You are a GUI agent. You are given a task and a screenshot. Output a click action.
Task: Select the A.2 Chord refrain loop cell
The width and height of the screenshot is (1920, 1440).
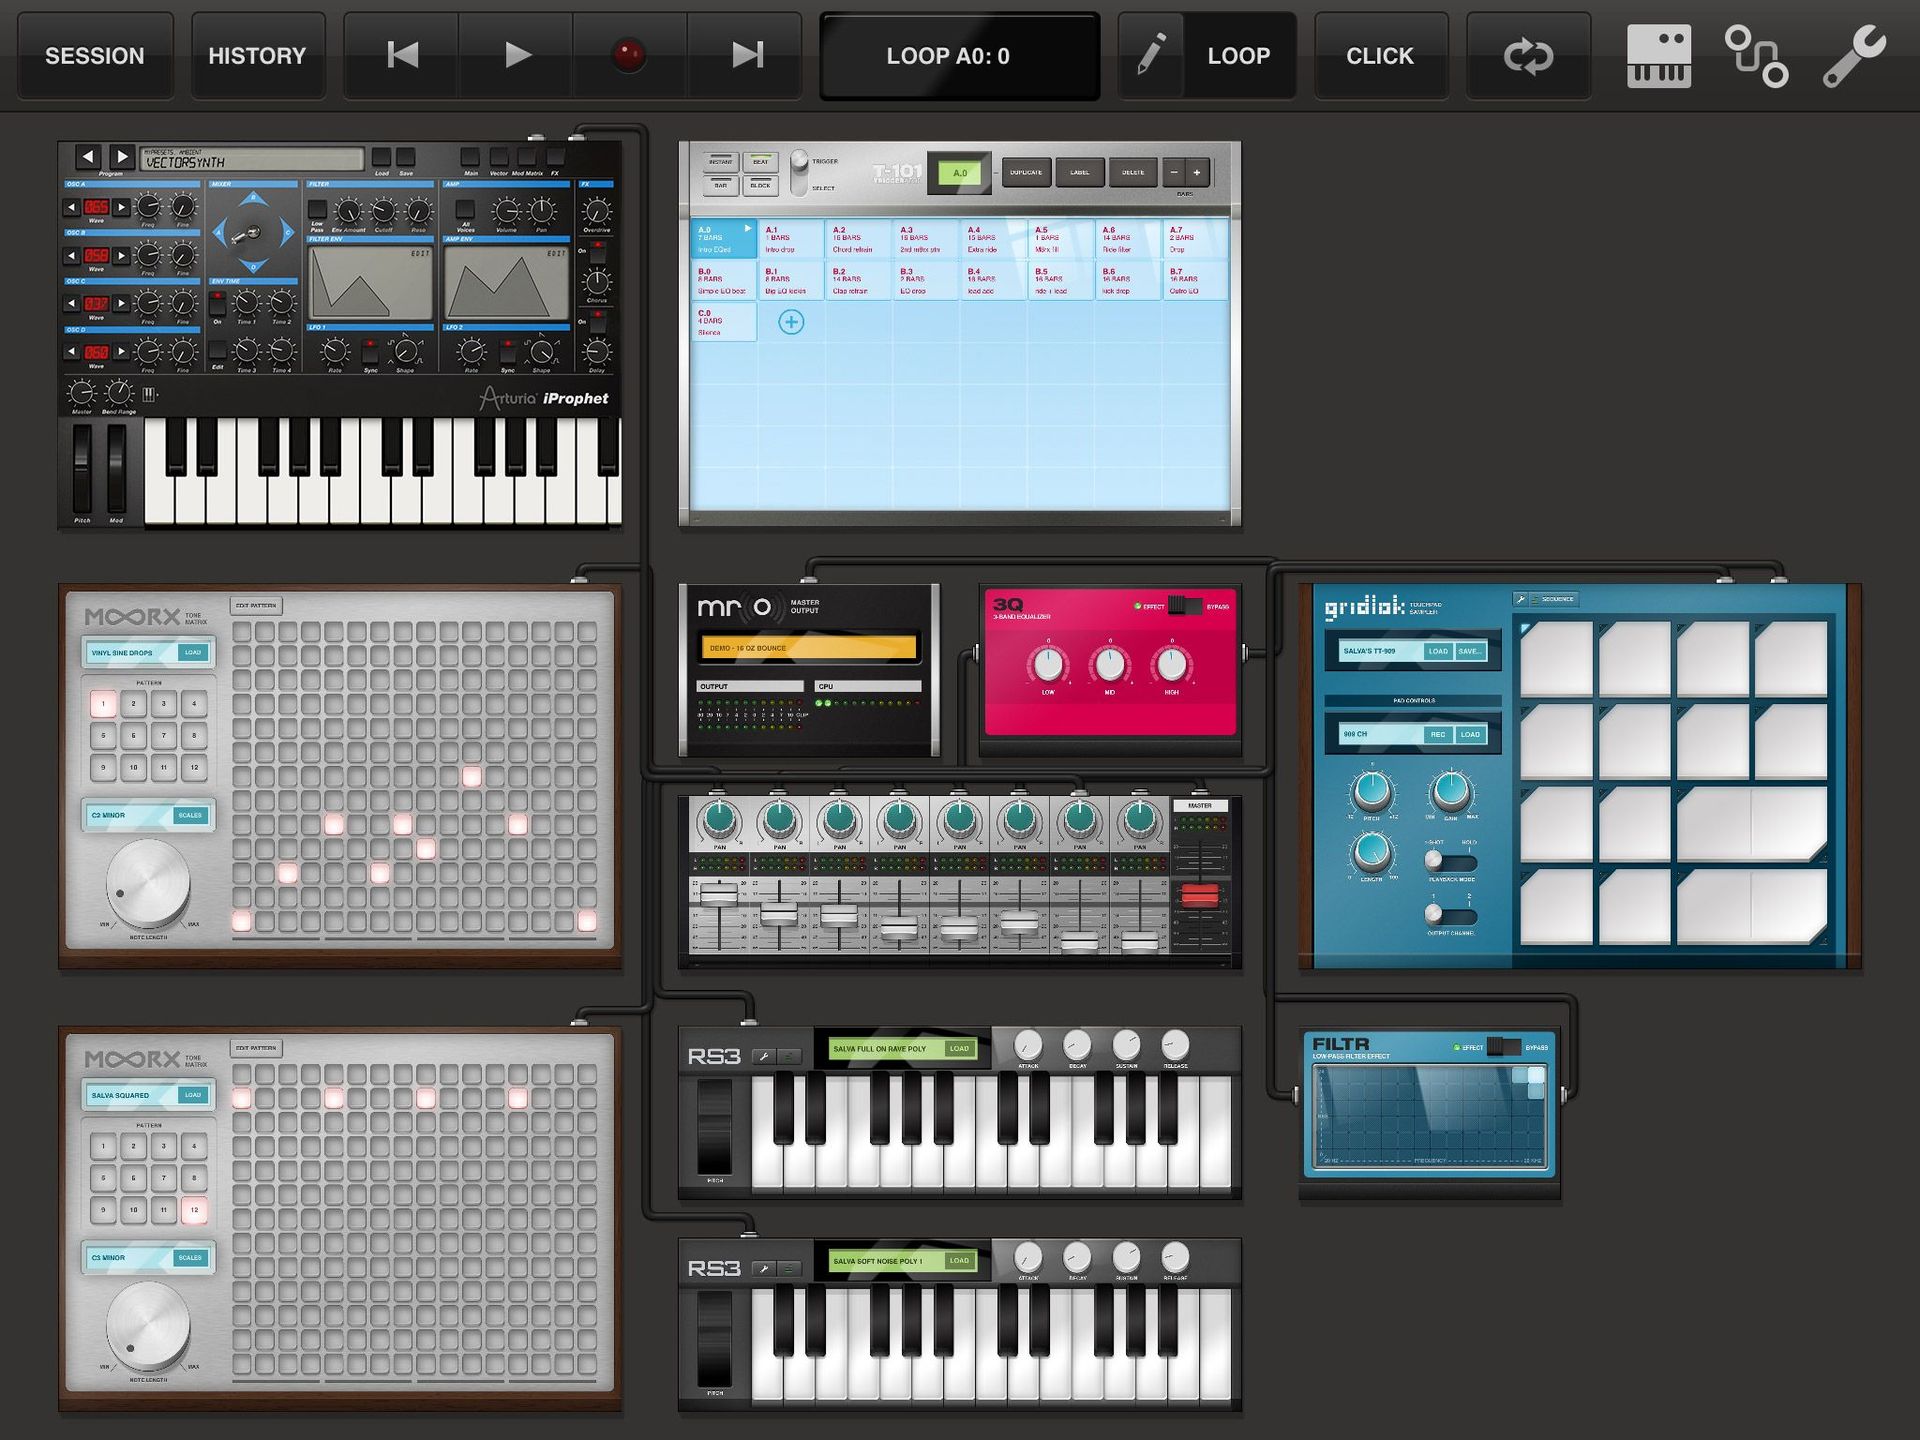pos(859,239)
